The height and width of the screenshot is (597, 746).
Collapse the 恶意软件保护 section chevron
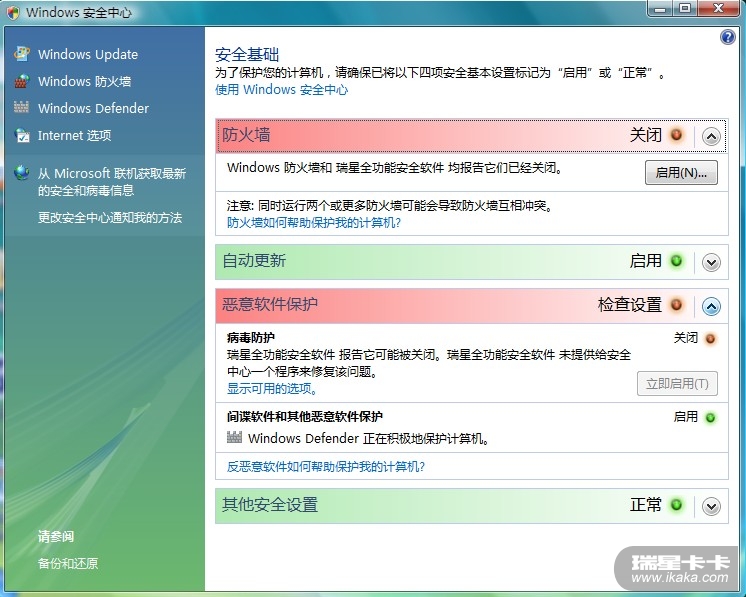click(x=711, y=306)
